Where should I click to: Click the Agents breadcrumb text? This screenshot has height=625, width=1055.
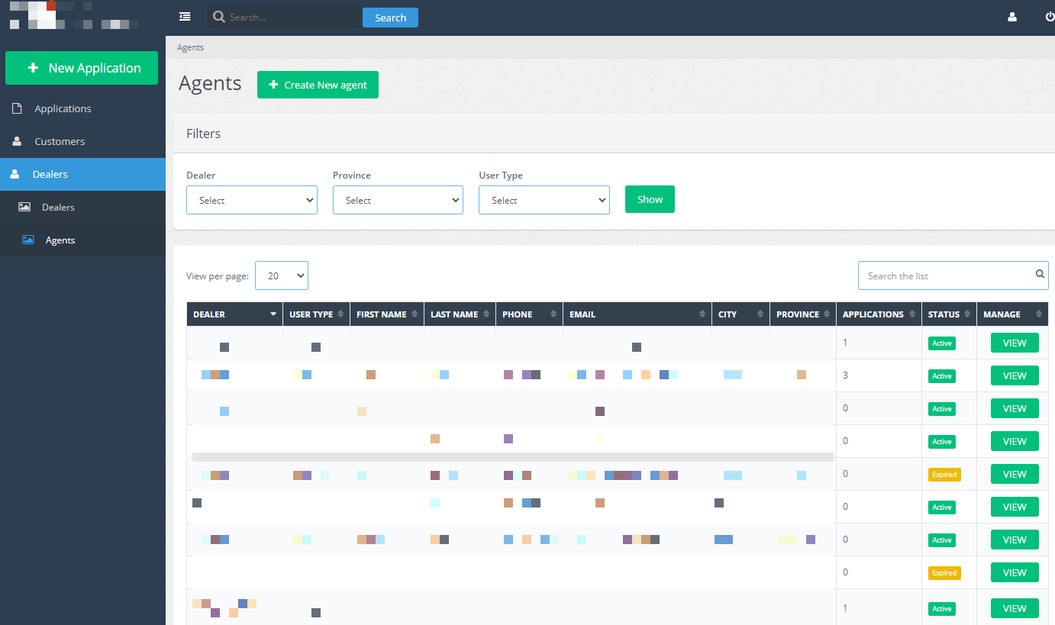click(190, 47)
